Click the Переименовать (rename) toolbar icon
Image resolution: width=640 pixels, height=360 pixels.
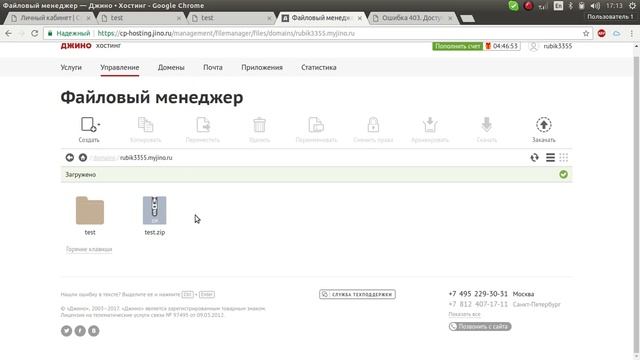click(316, 125)
